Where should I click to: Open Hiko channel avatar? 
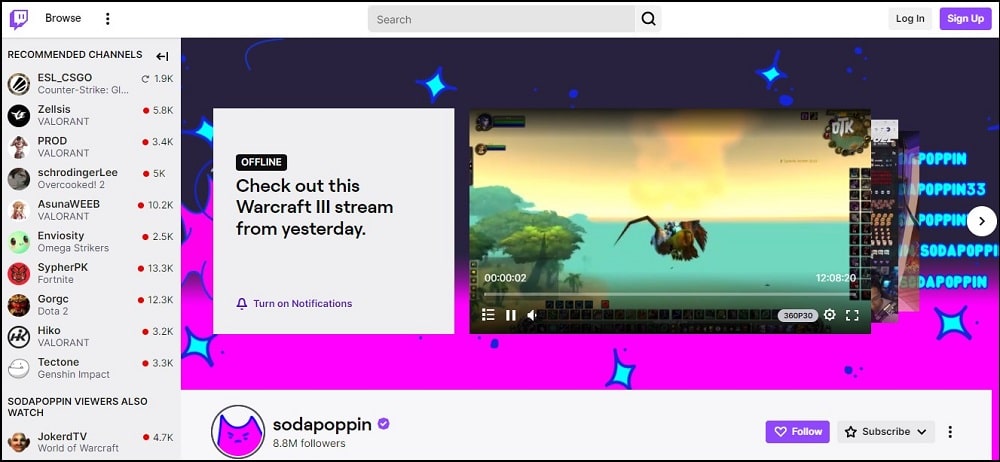click(x=19, y=337)
